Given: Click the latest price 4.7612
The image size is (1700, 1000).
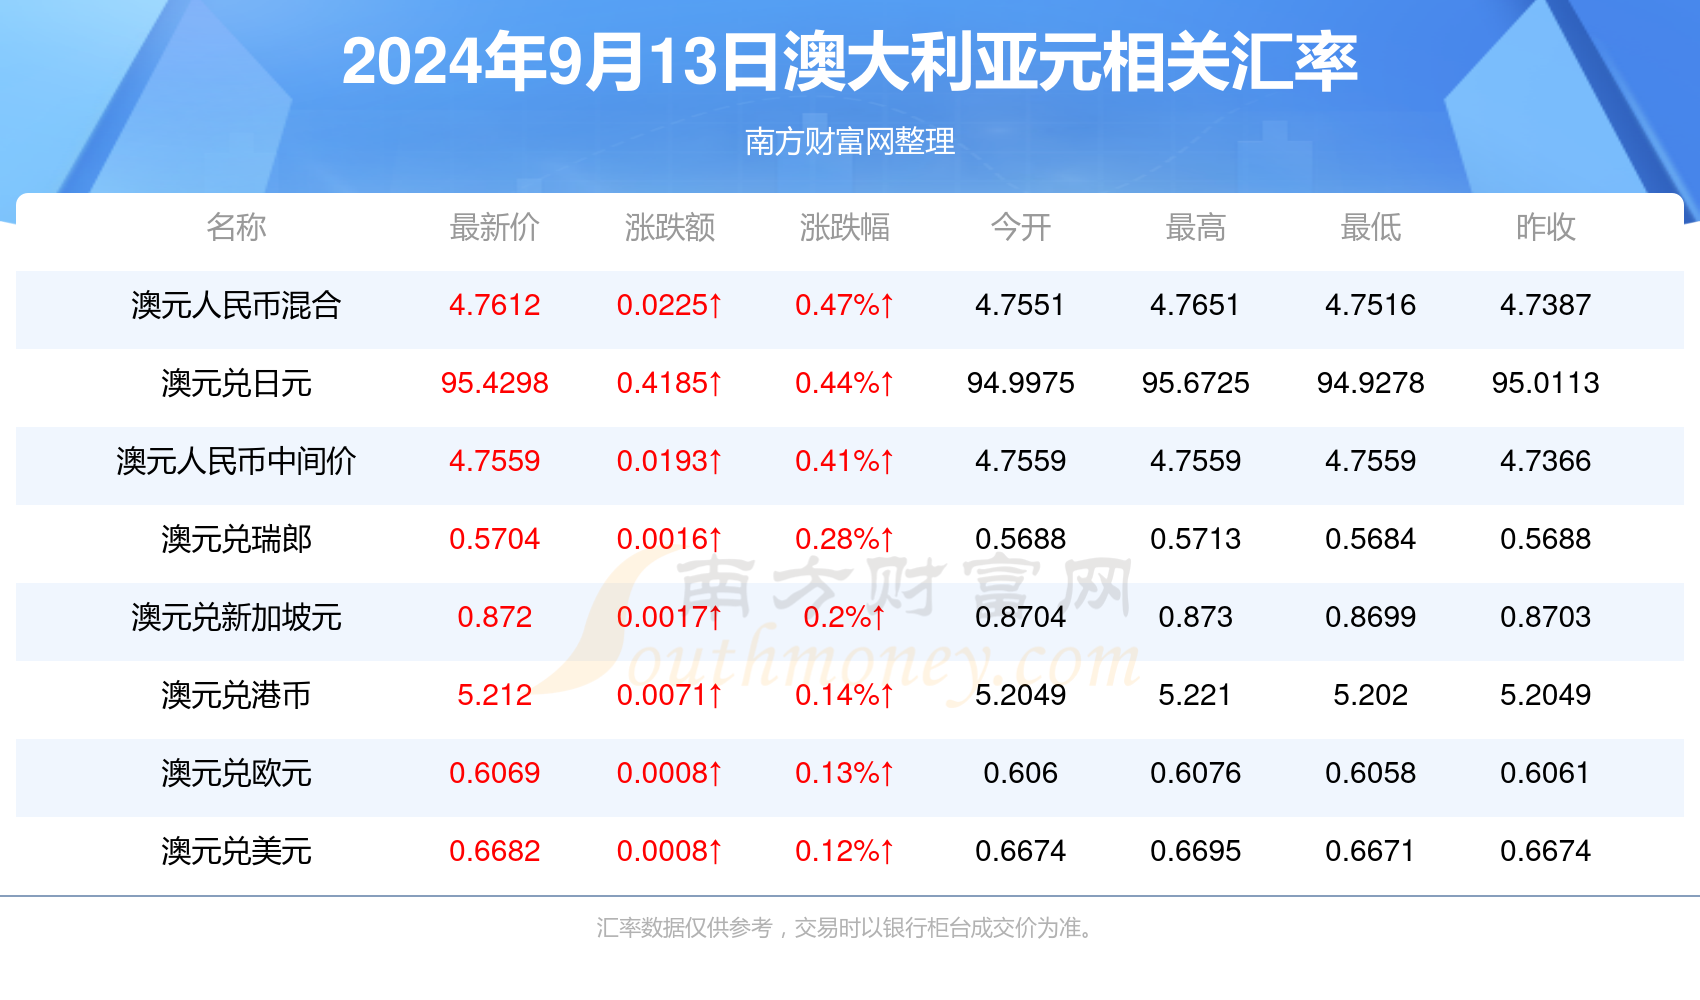Looking at the screenshot, I should coord(494,305).
